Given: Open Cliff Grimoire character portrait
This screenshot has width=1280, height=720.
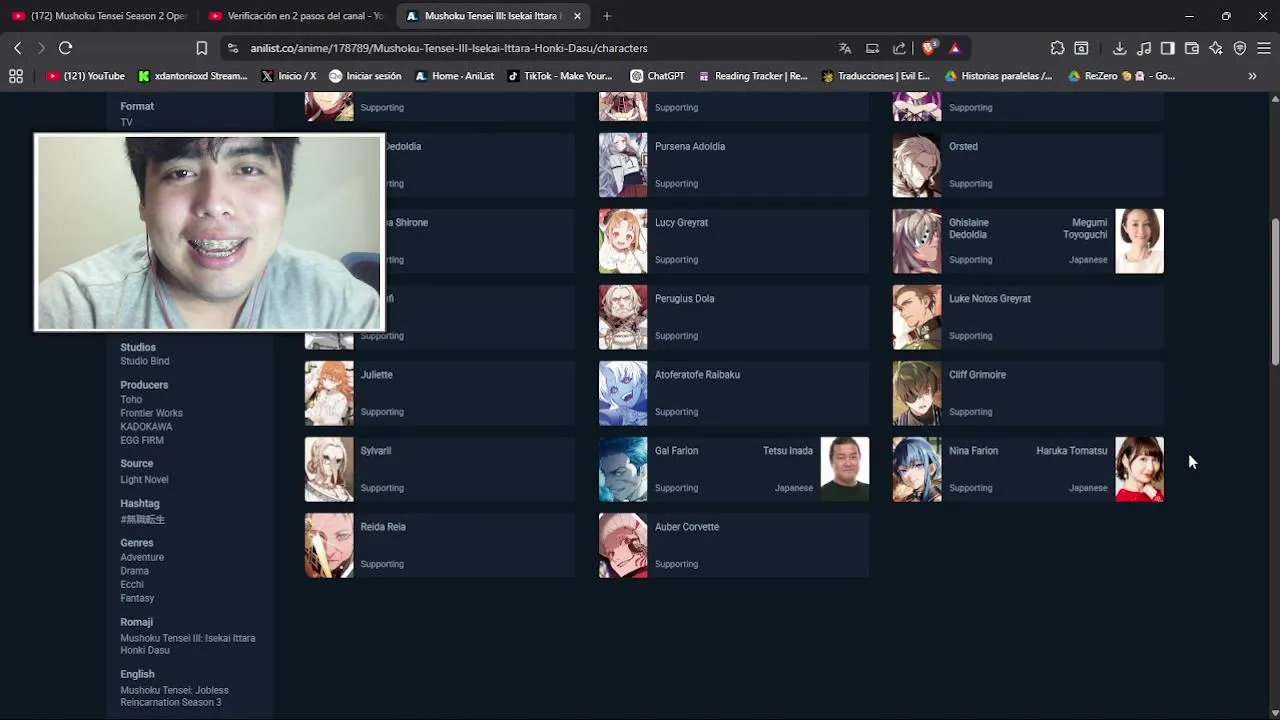Looking at the screenshot, I should [x=917, y=393].
